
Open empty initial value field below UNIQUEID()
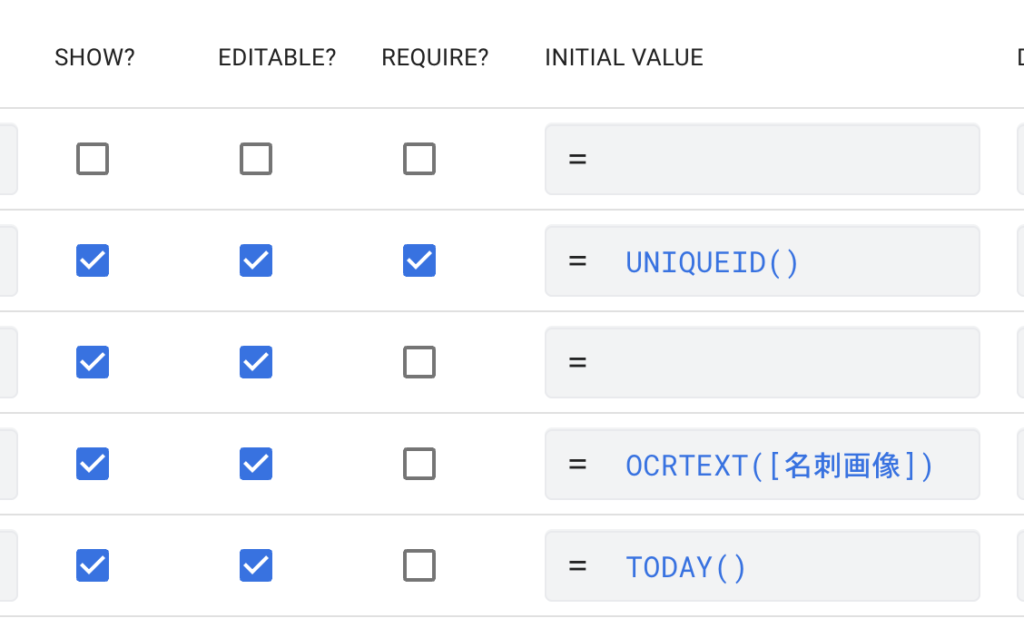point(762,363)
